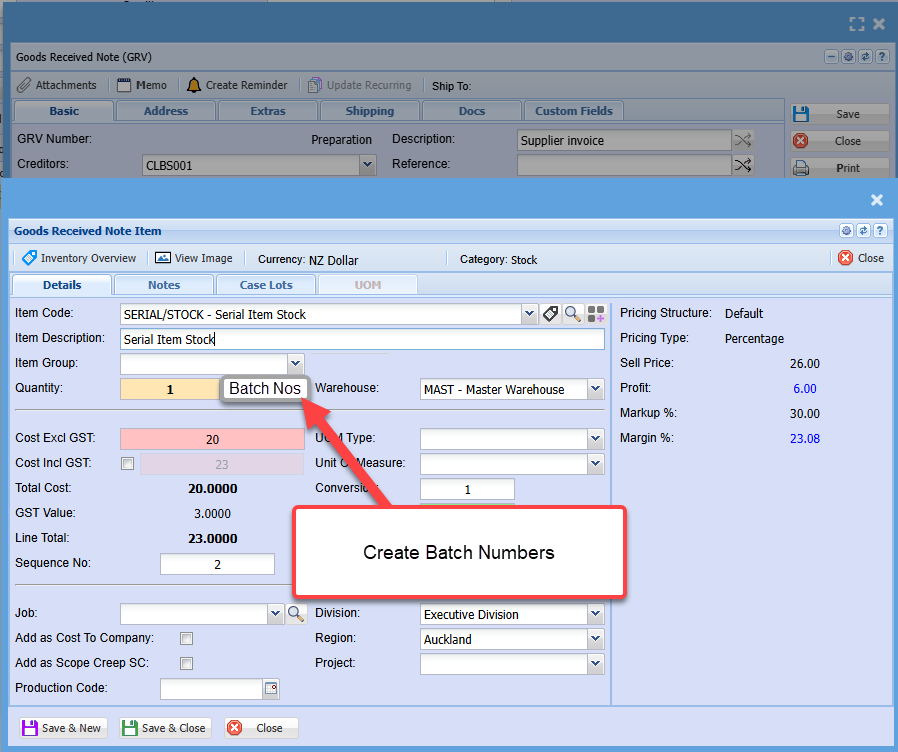Click View Image in the toolbar
This screenshot has width=898, height=752.
pyautogui.click(x=194, y=258)
